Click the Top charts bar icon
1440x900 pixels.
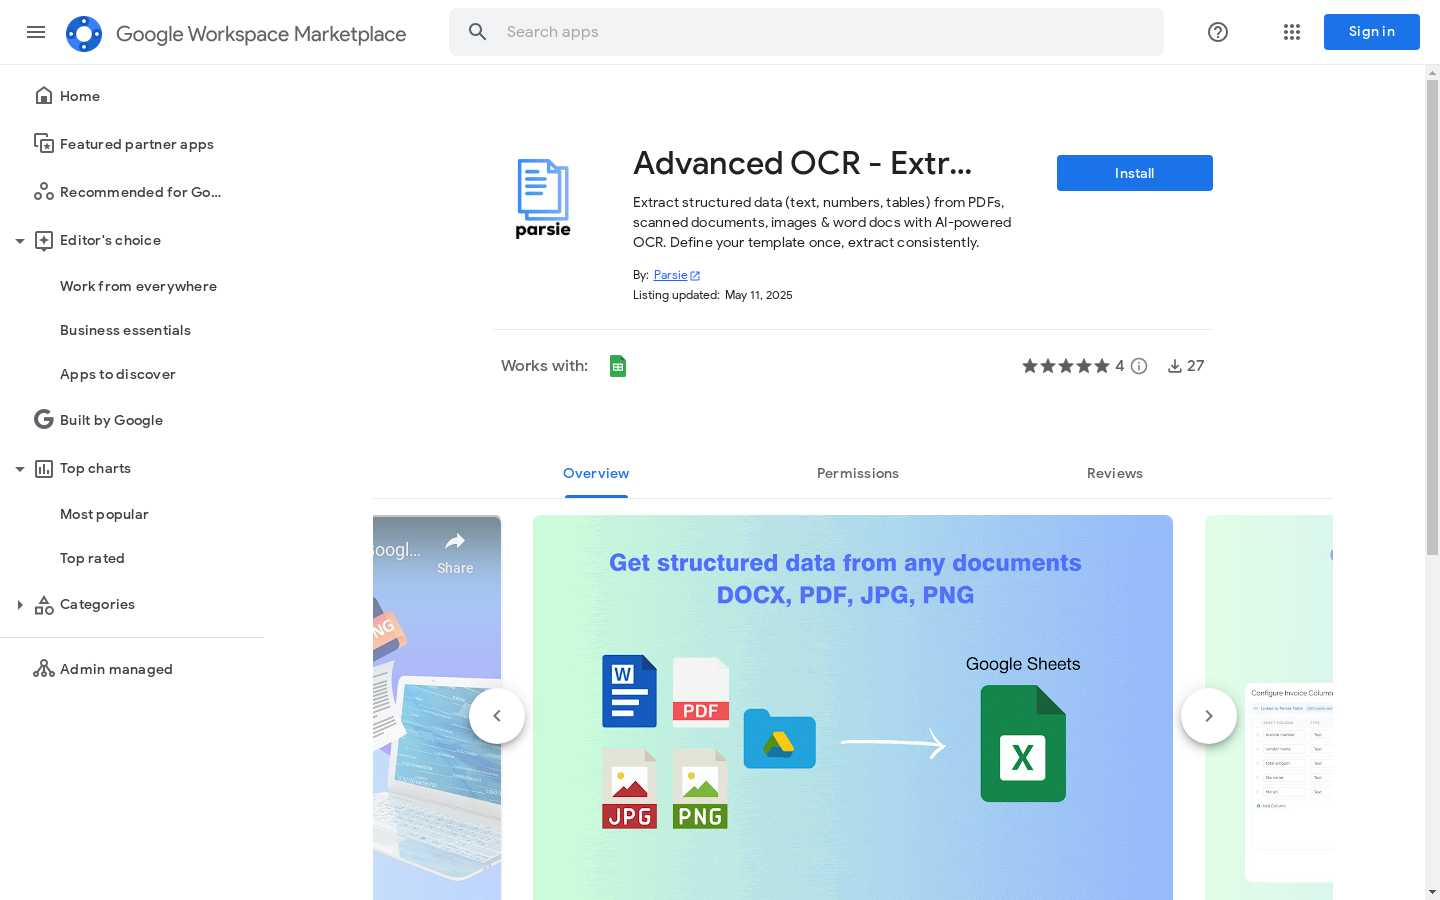[44, 468]
